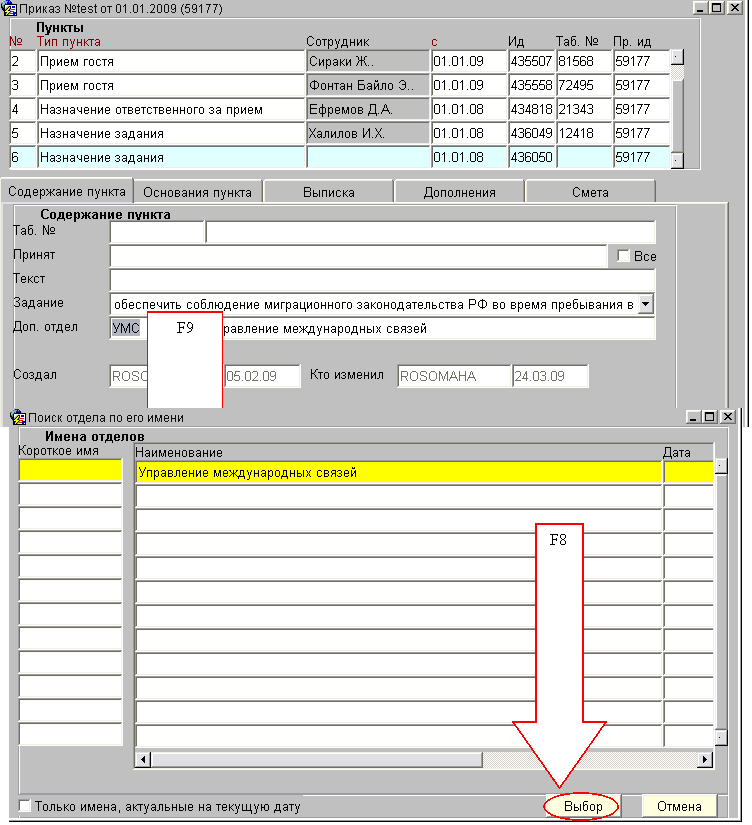Click the Тип пункта column header

click(68, 42)
